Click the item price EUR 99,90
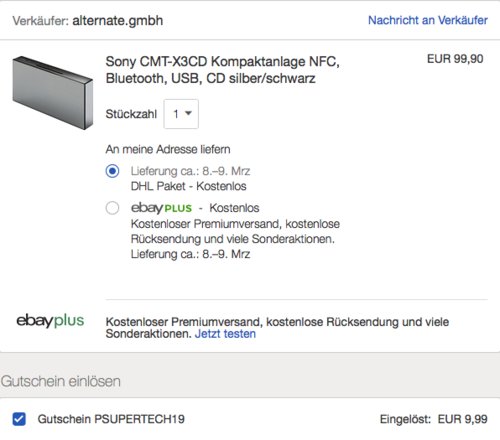Screen dimensions: 500x440 [455, 59]
